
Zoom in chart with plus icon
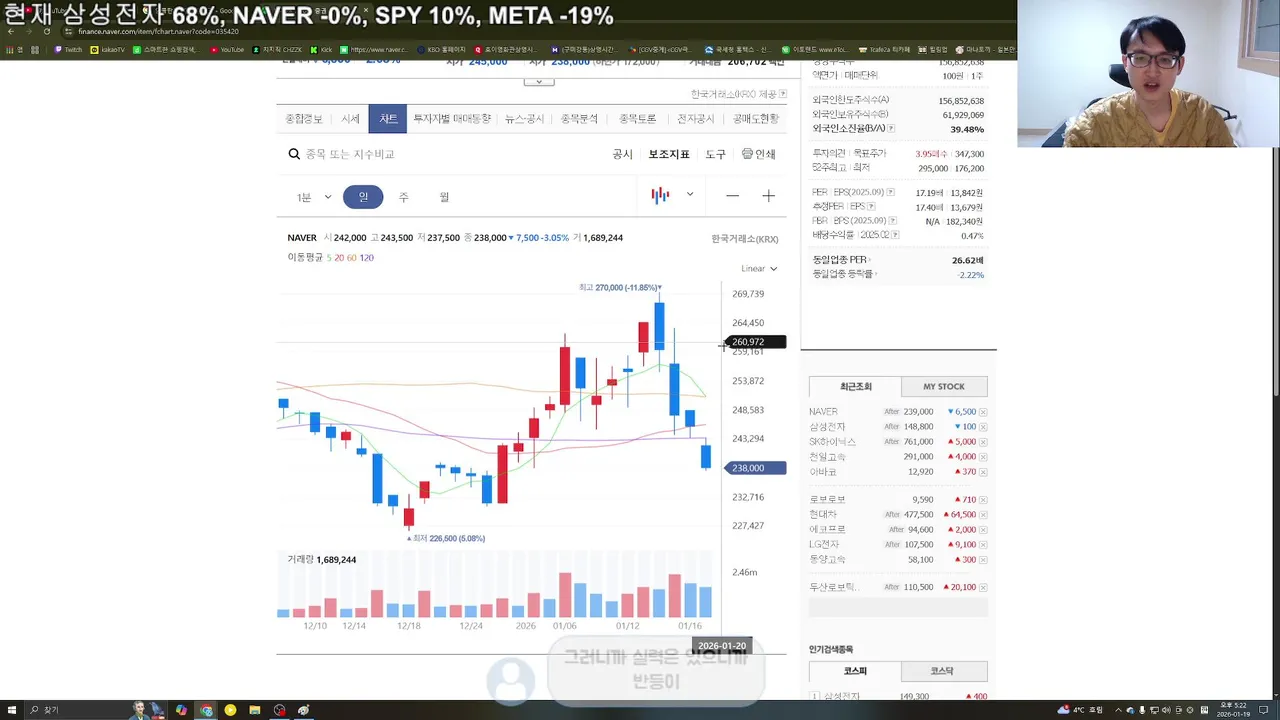click(768, 196)
